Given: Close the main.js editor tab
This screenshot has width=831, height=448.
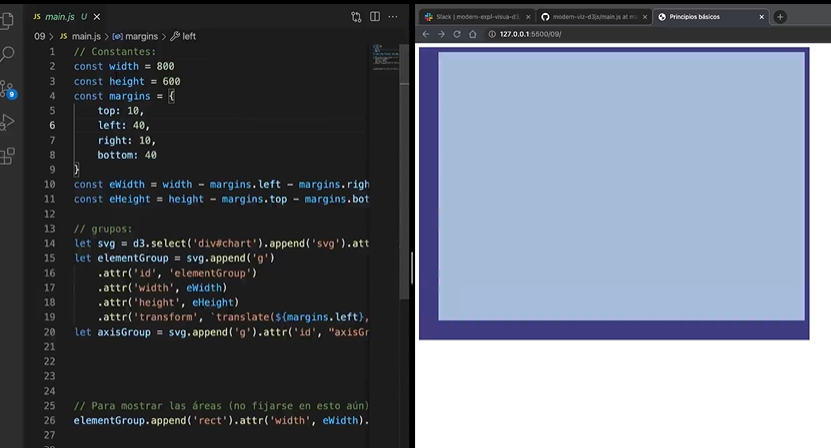Looking at the screenshot, I should [97, 17].
